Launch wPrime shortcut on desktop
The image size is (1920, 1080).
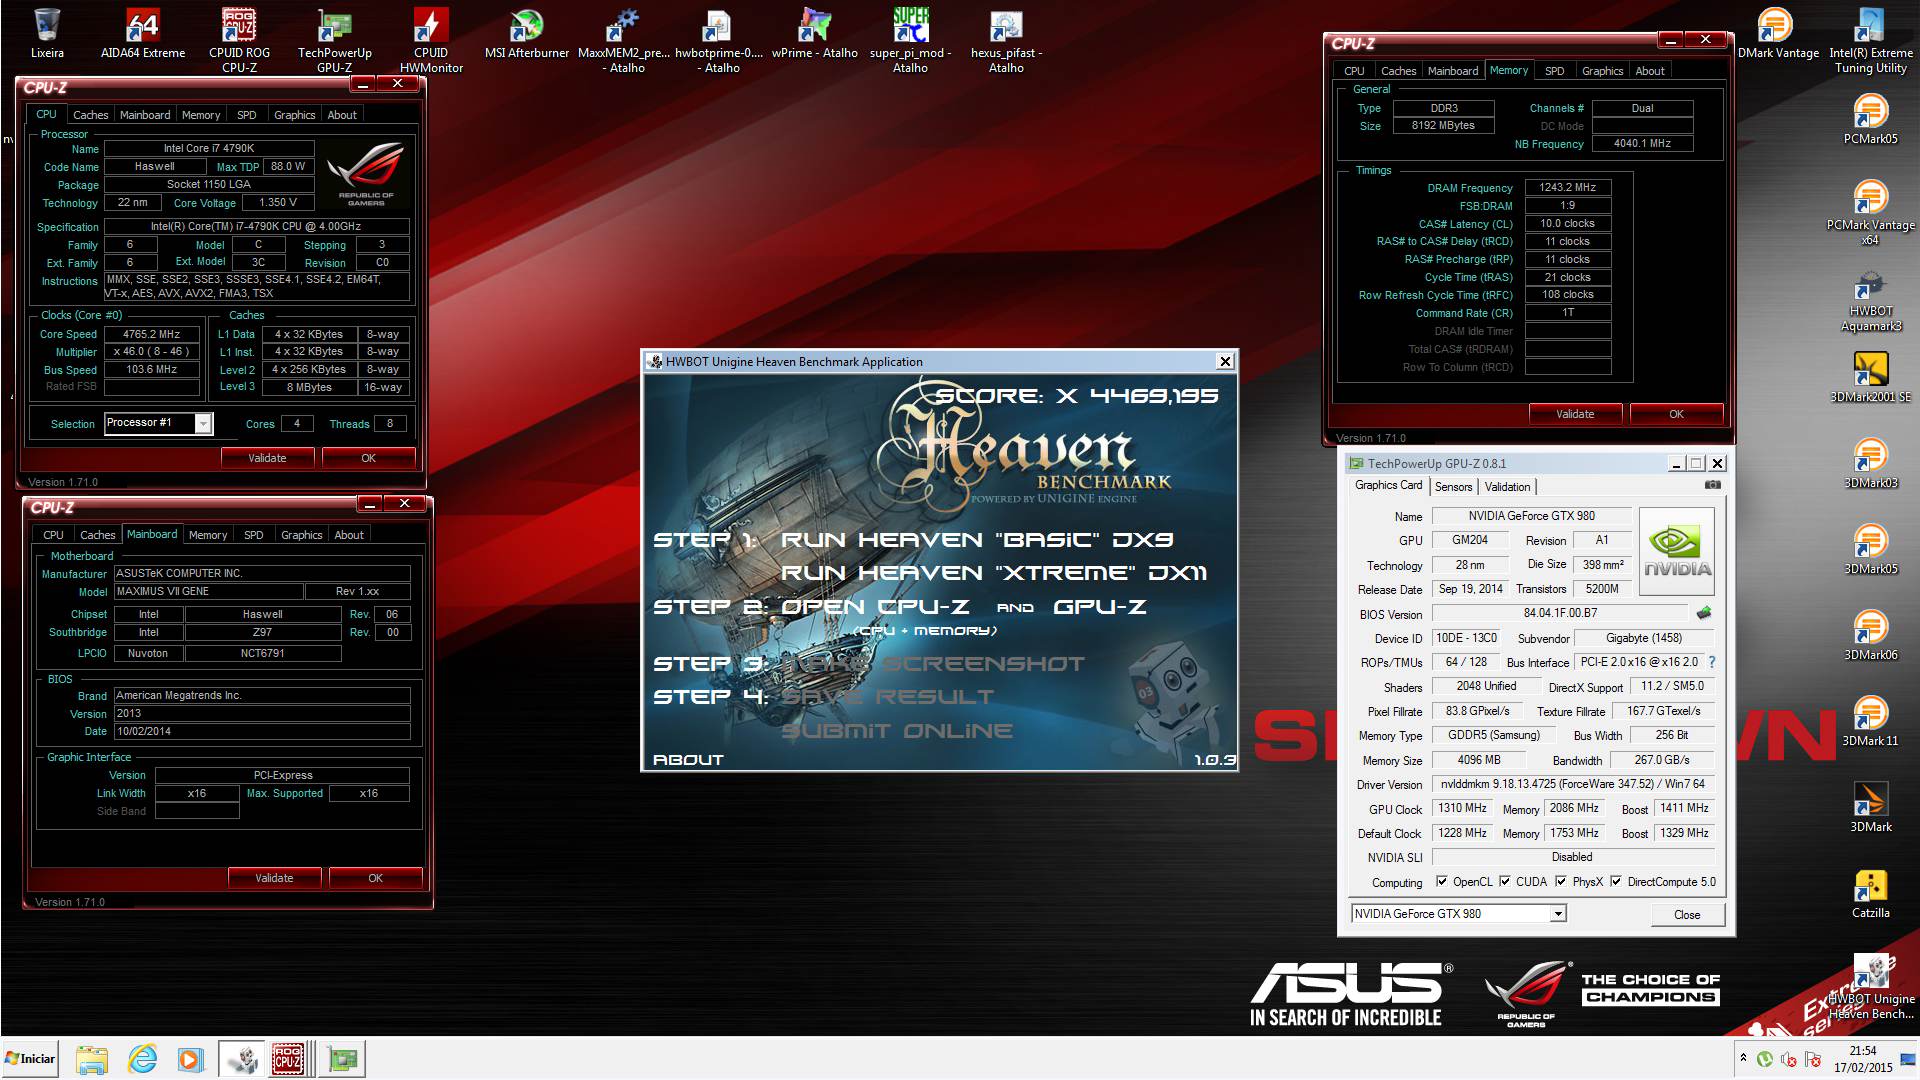click(x=815, y=34)
